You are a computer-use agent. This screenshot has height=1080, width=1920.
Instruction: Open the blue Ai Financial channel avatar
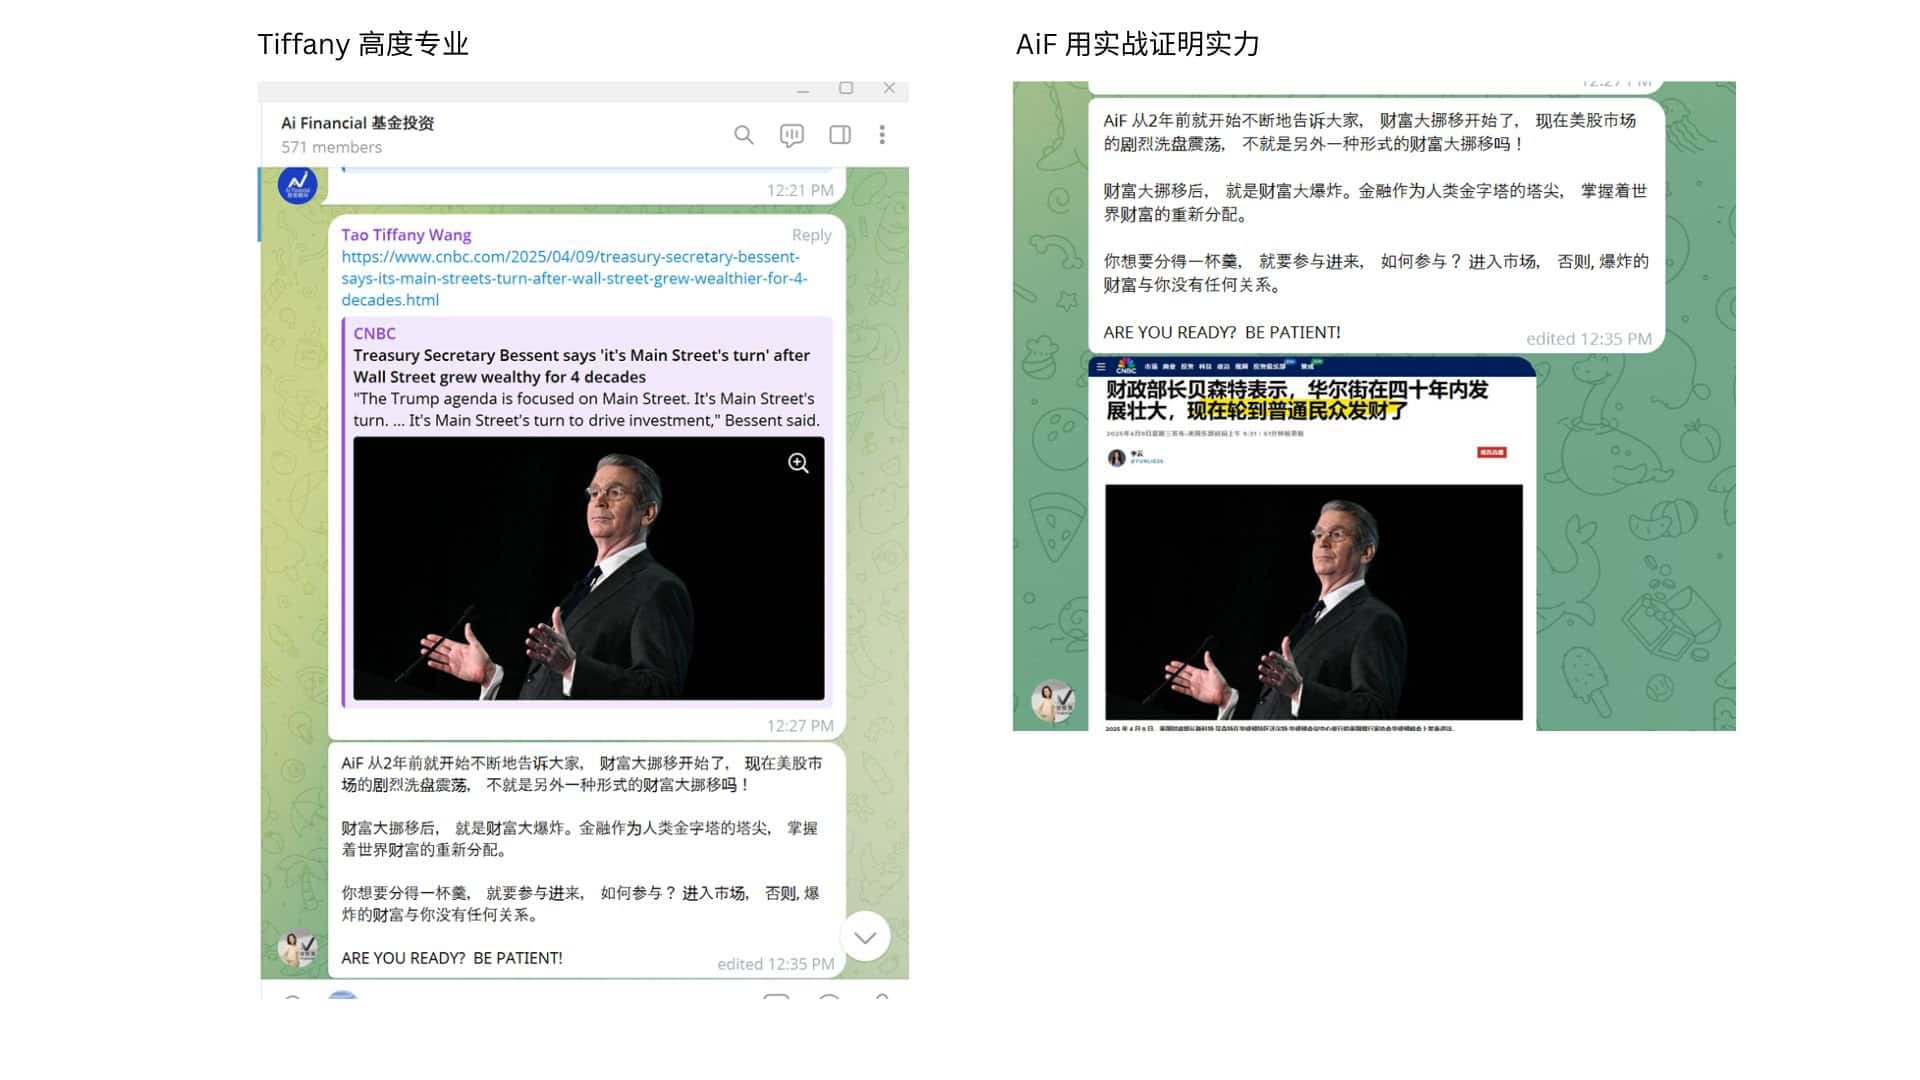(x=297, y=185)
